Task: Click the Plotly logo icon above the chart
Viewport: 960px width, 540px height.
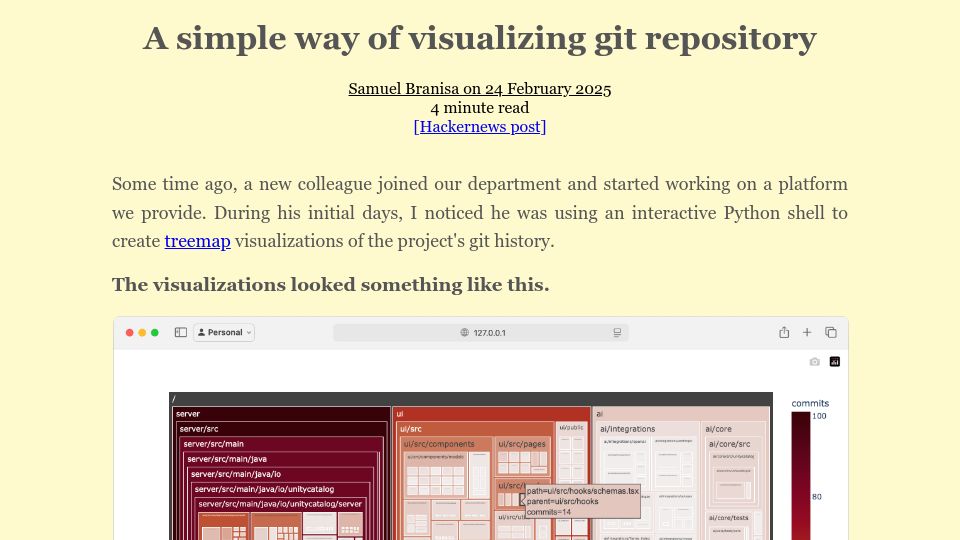Action: click(834, 362)
